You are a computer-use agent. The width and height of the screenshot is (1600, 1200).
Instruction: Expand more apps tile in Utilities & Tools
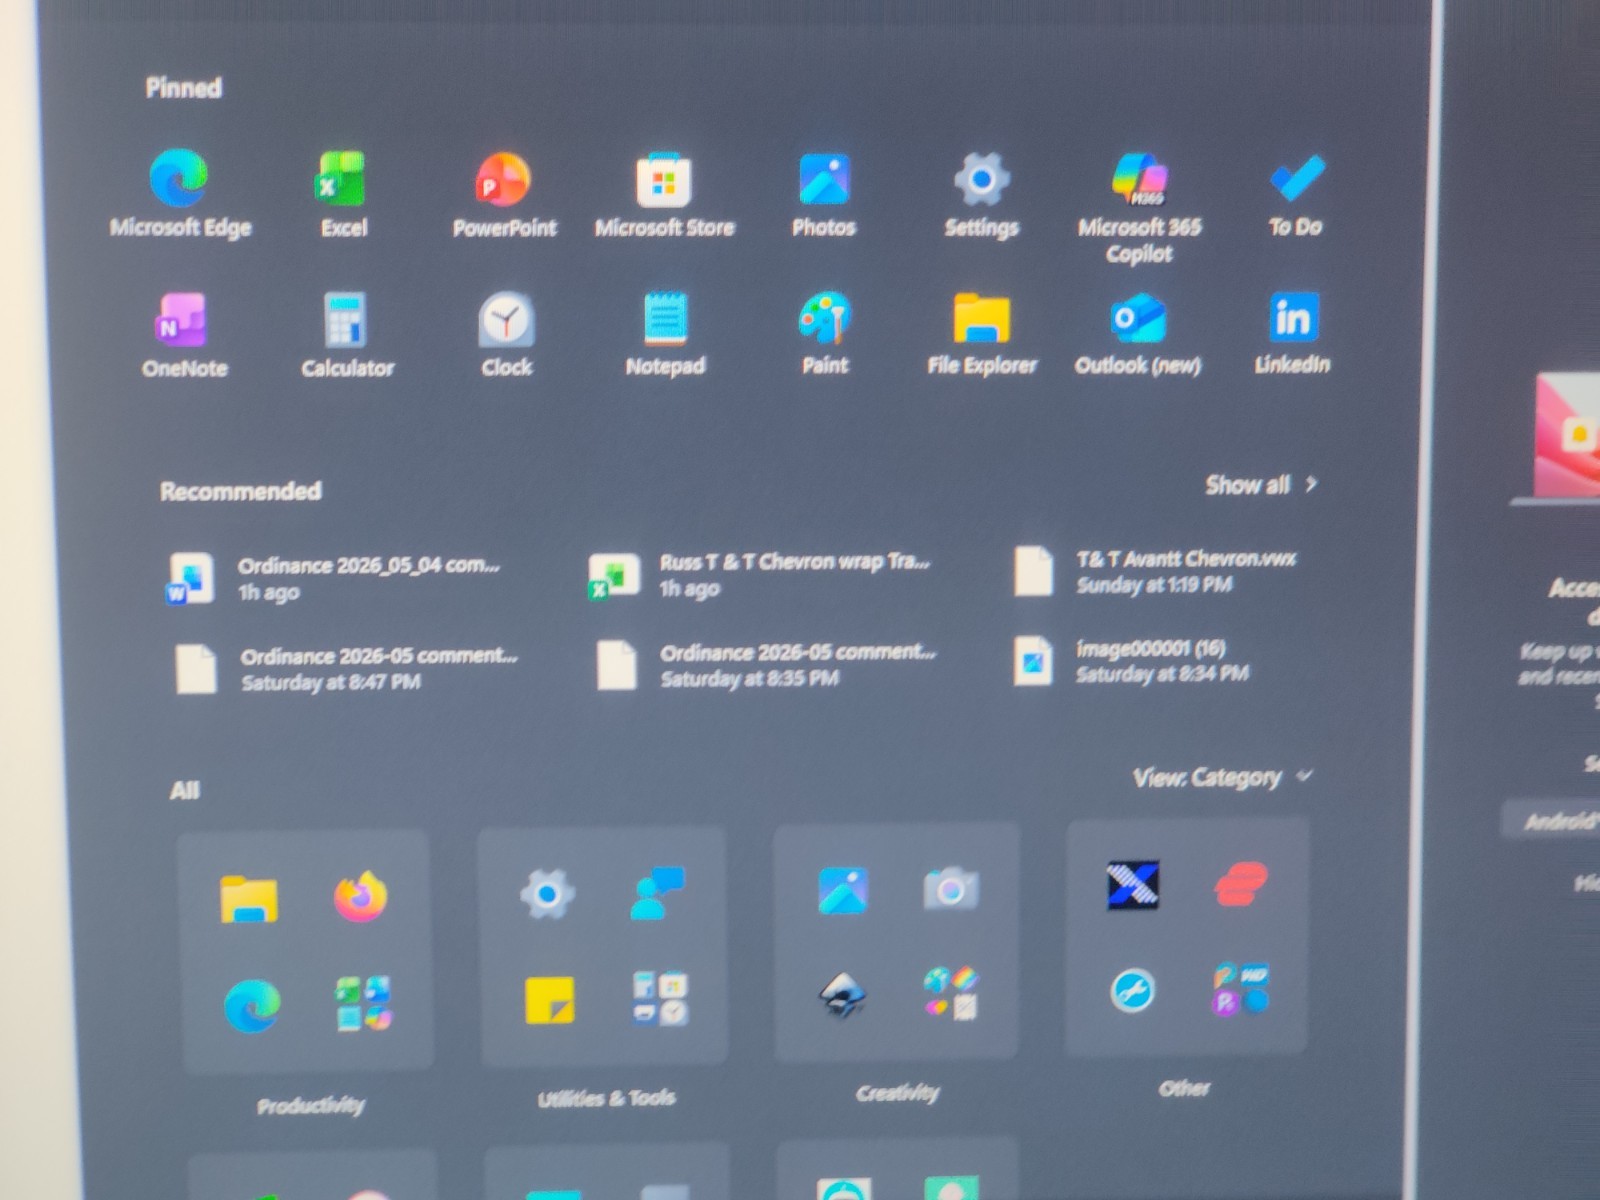pos(659,998)
